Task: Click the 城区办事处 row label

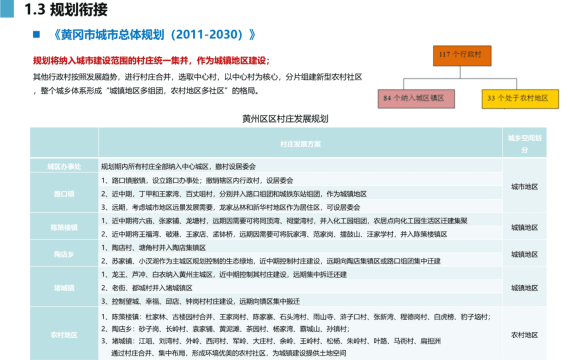Action: (64, 167)
